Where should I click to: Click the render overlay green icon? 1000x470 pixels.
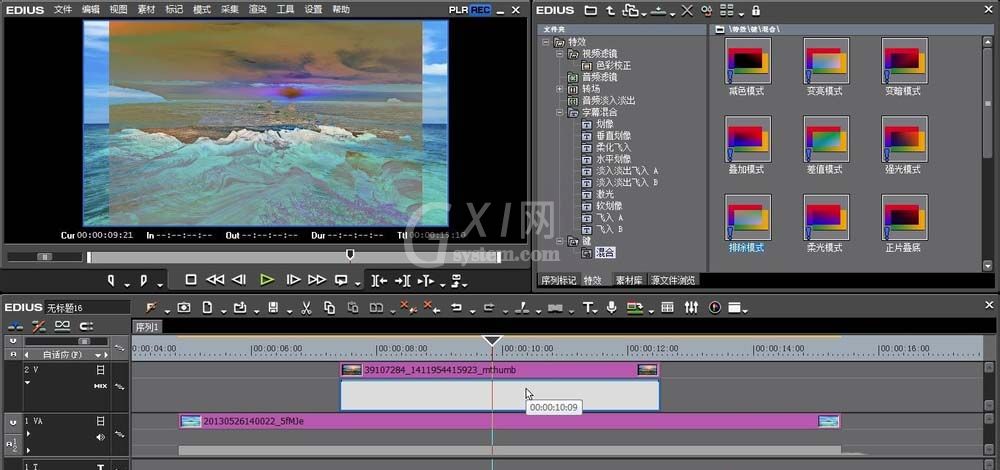point(635,308)
